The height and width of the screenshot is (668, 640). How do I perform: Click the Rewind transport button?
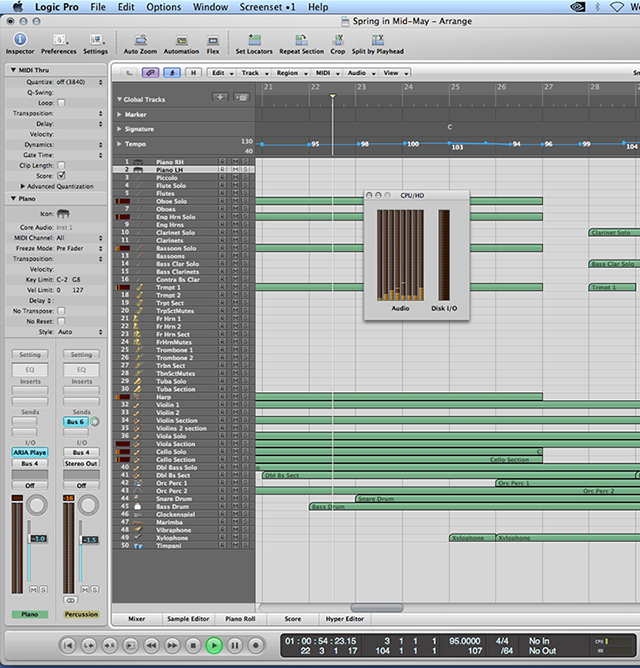point(151,645)
